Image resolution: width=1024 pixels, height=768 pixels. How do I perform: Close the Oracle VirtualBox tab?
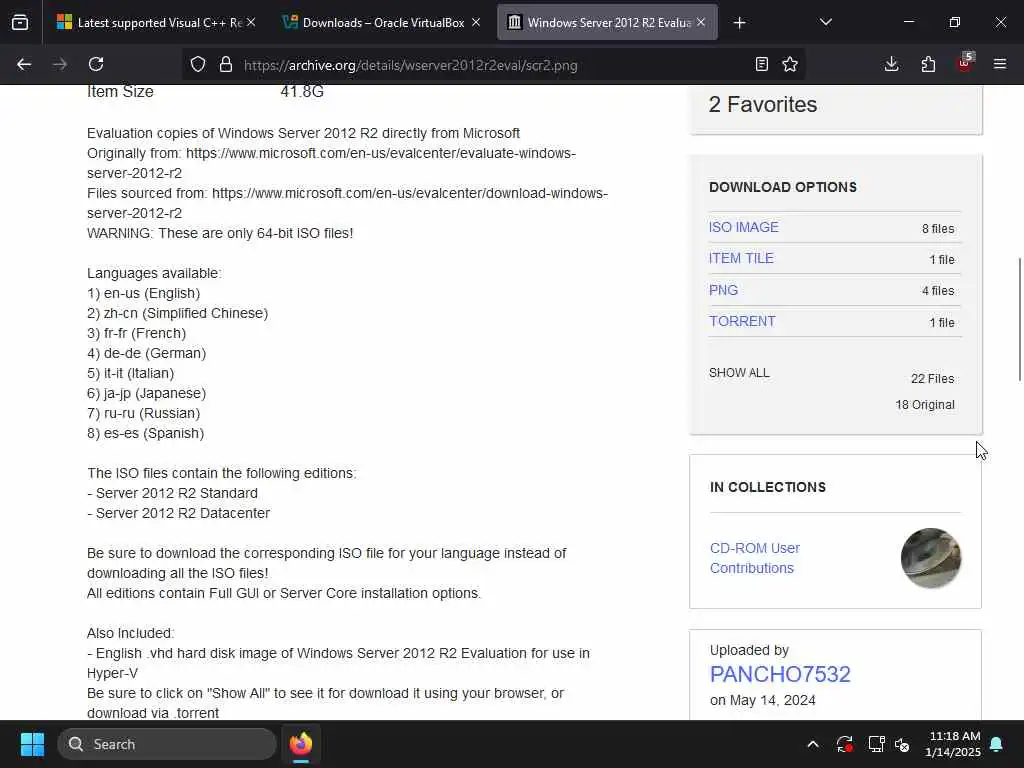click(476, 23)
